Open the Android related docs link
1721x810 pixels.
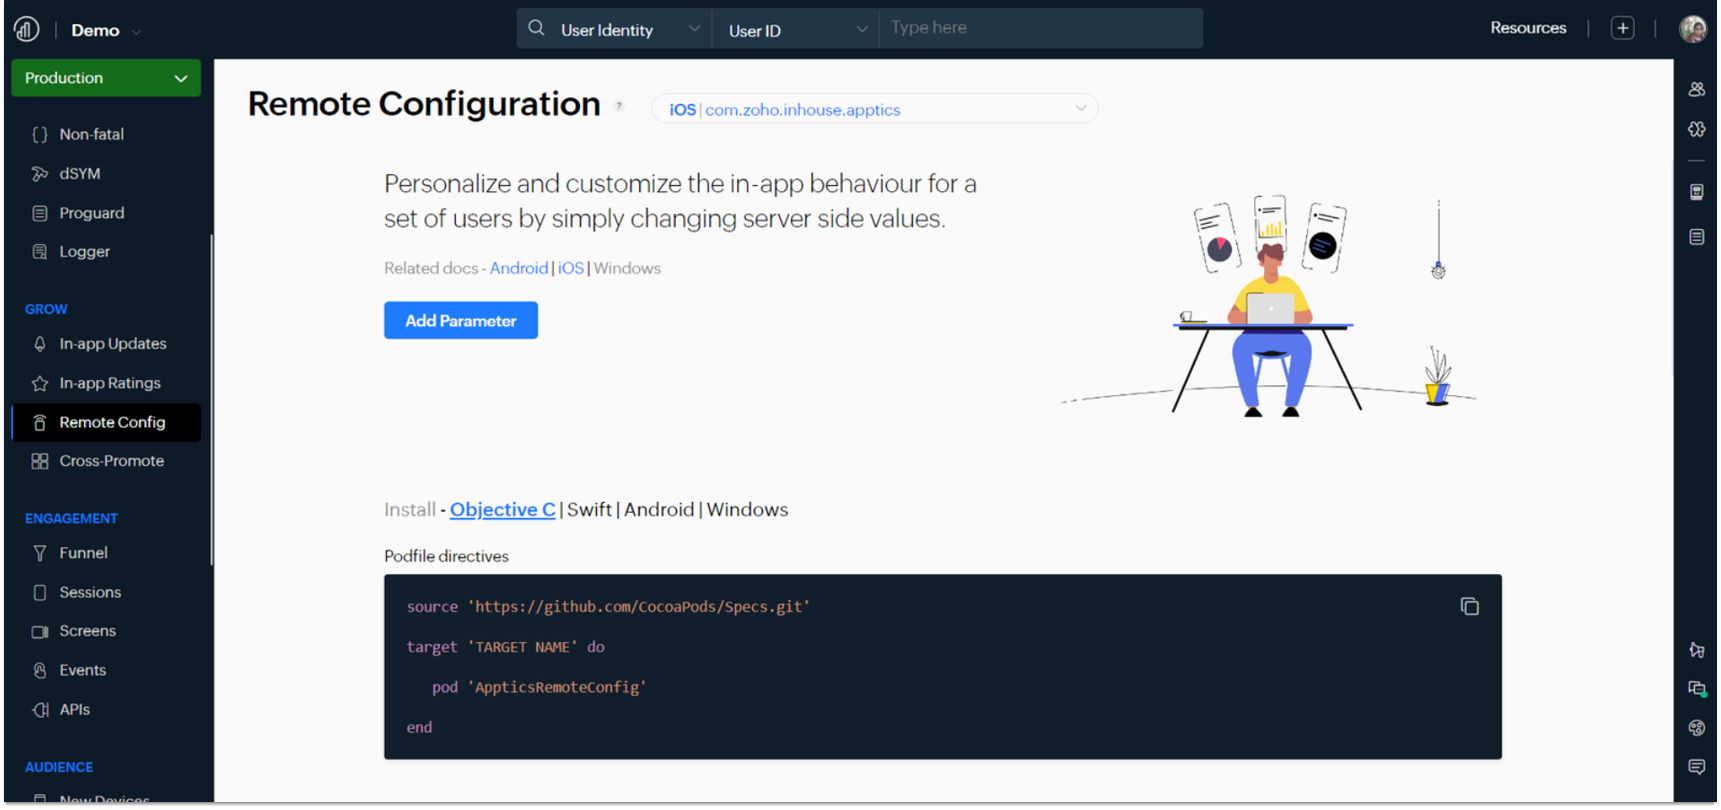[x=518, y=268]
